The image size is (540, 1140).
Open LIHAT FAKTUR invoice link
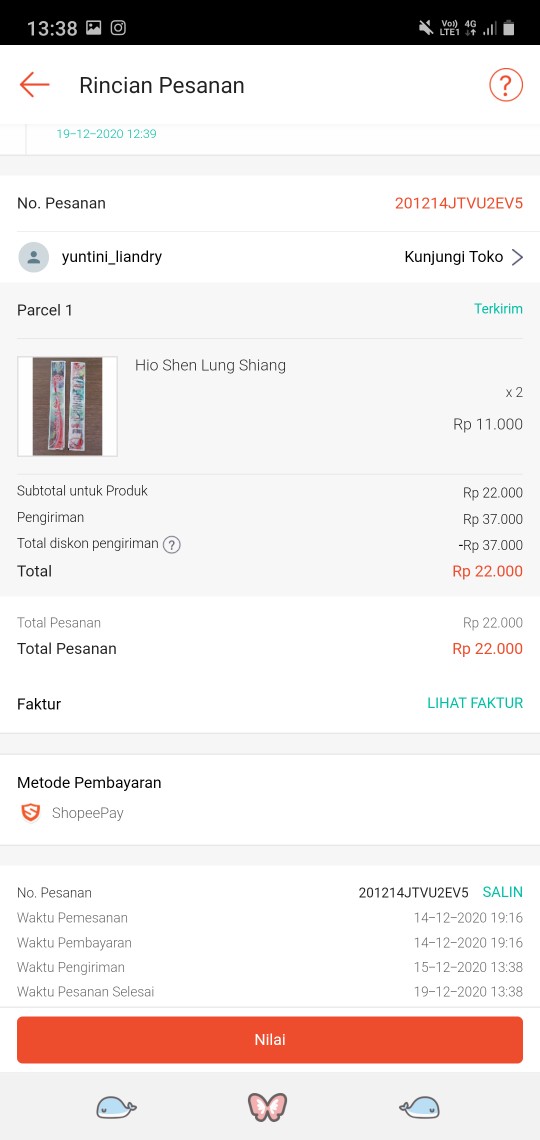click(x=475, y=703)
